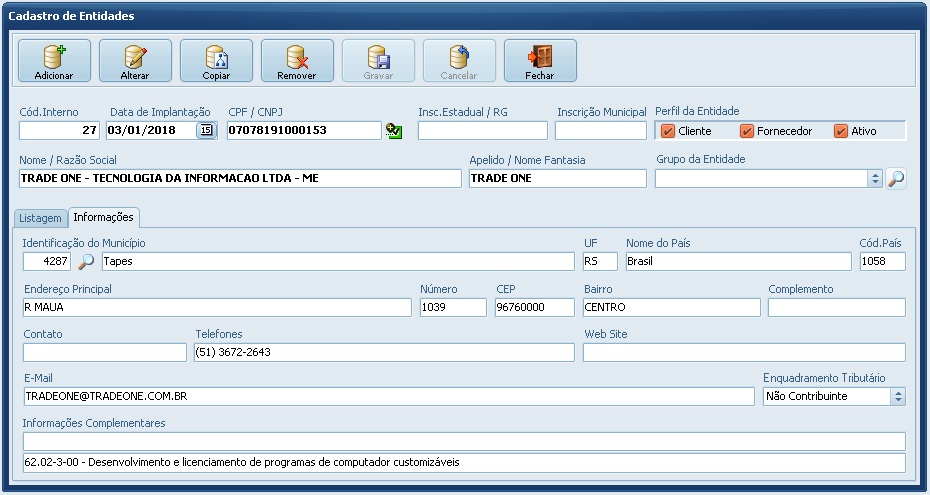Click the Web Site field
The image size is (930, 495).
click(744, 353)
